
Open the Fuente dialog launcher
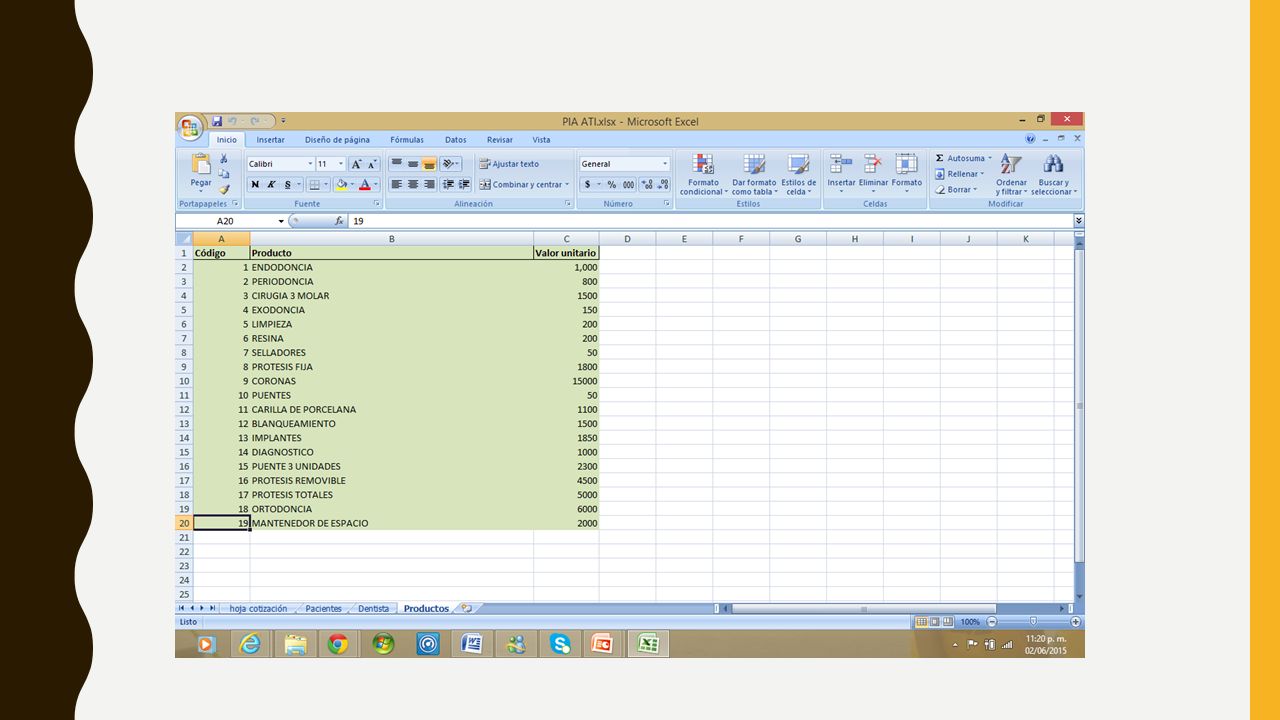point(377,203)
